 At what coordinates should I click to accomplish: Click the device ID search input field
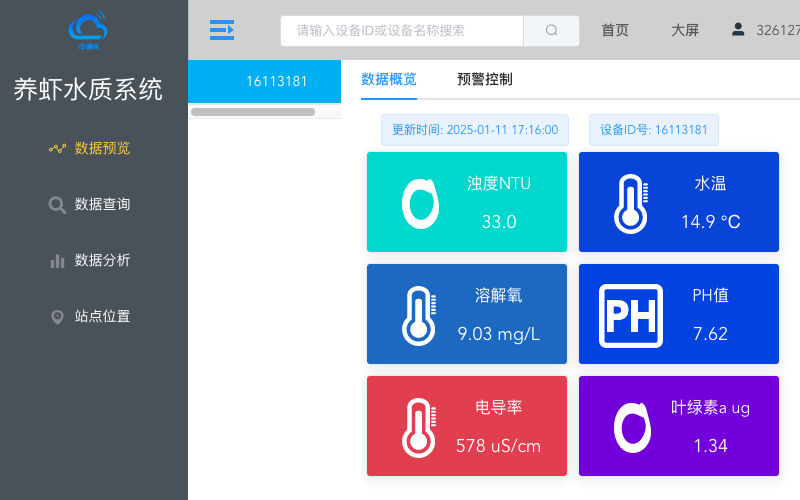tap(402, 31)
